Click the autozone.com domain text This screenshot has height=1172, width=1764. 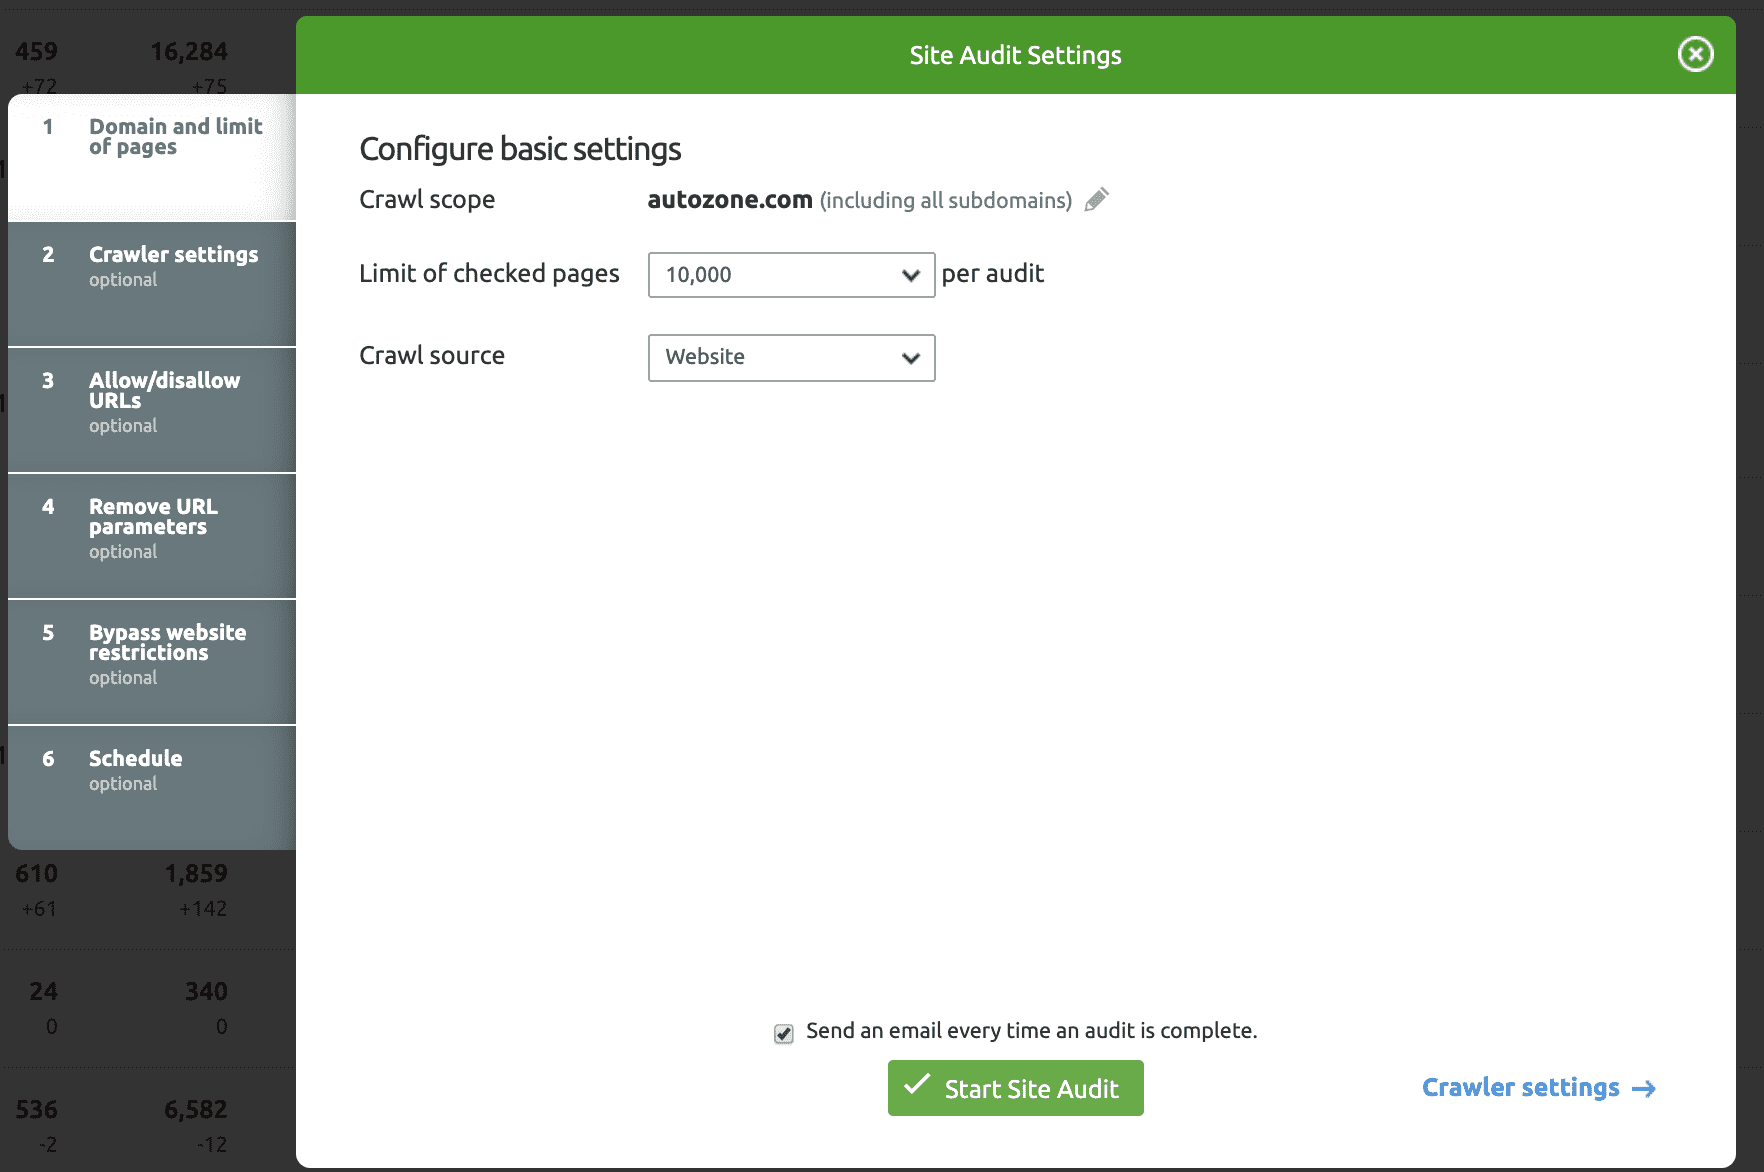pos(729,199)
